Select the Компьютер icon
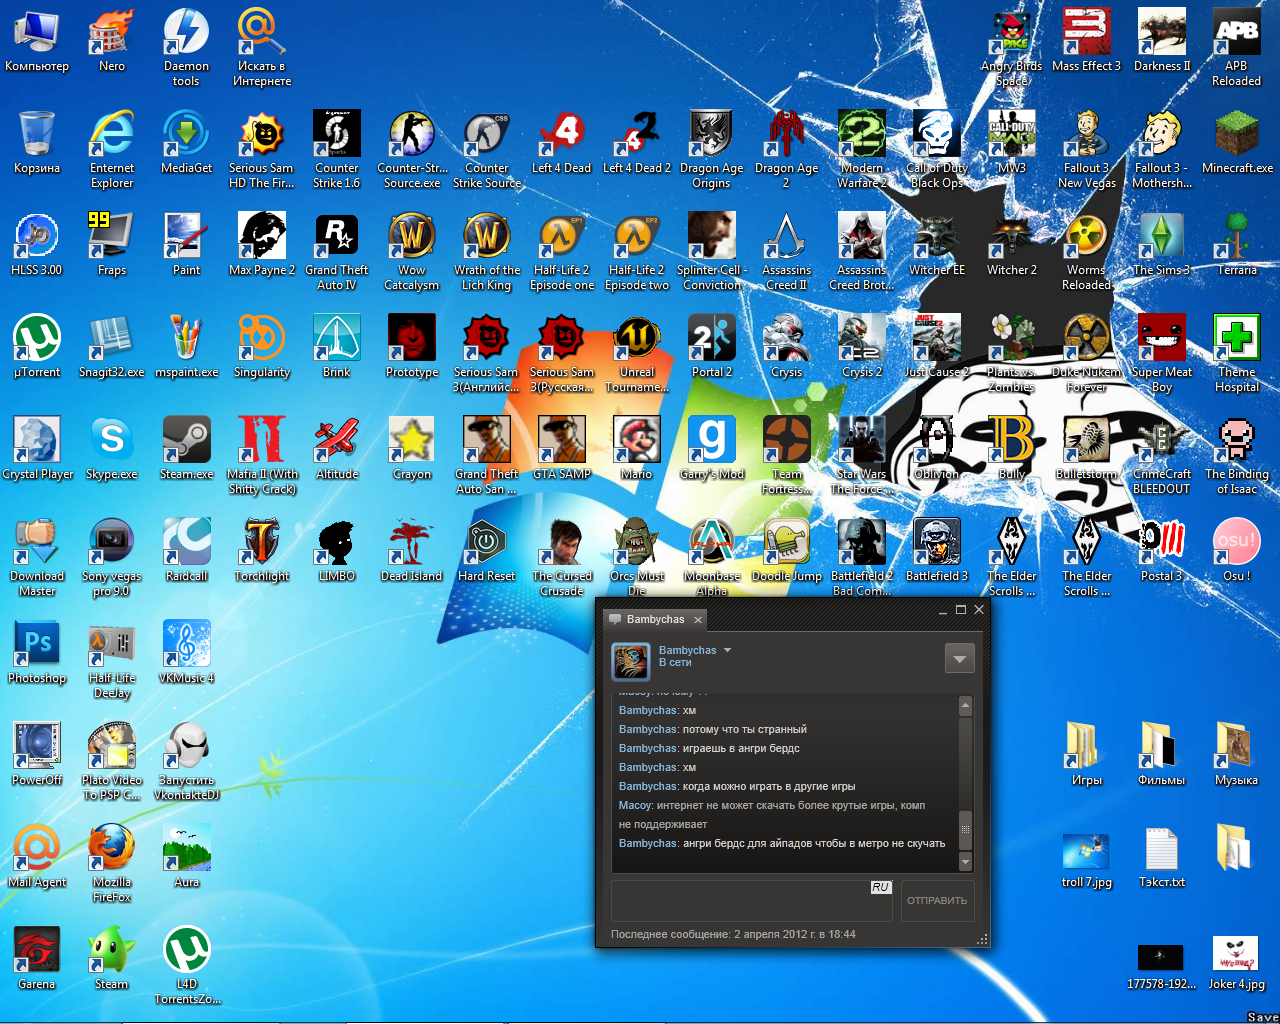 click(x=37, y=40)
